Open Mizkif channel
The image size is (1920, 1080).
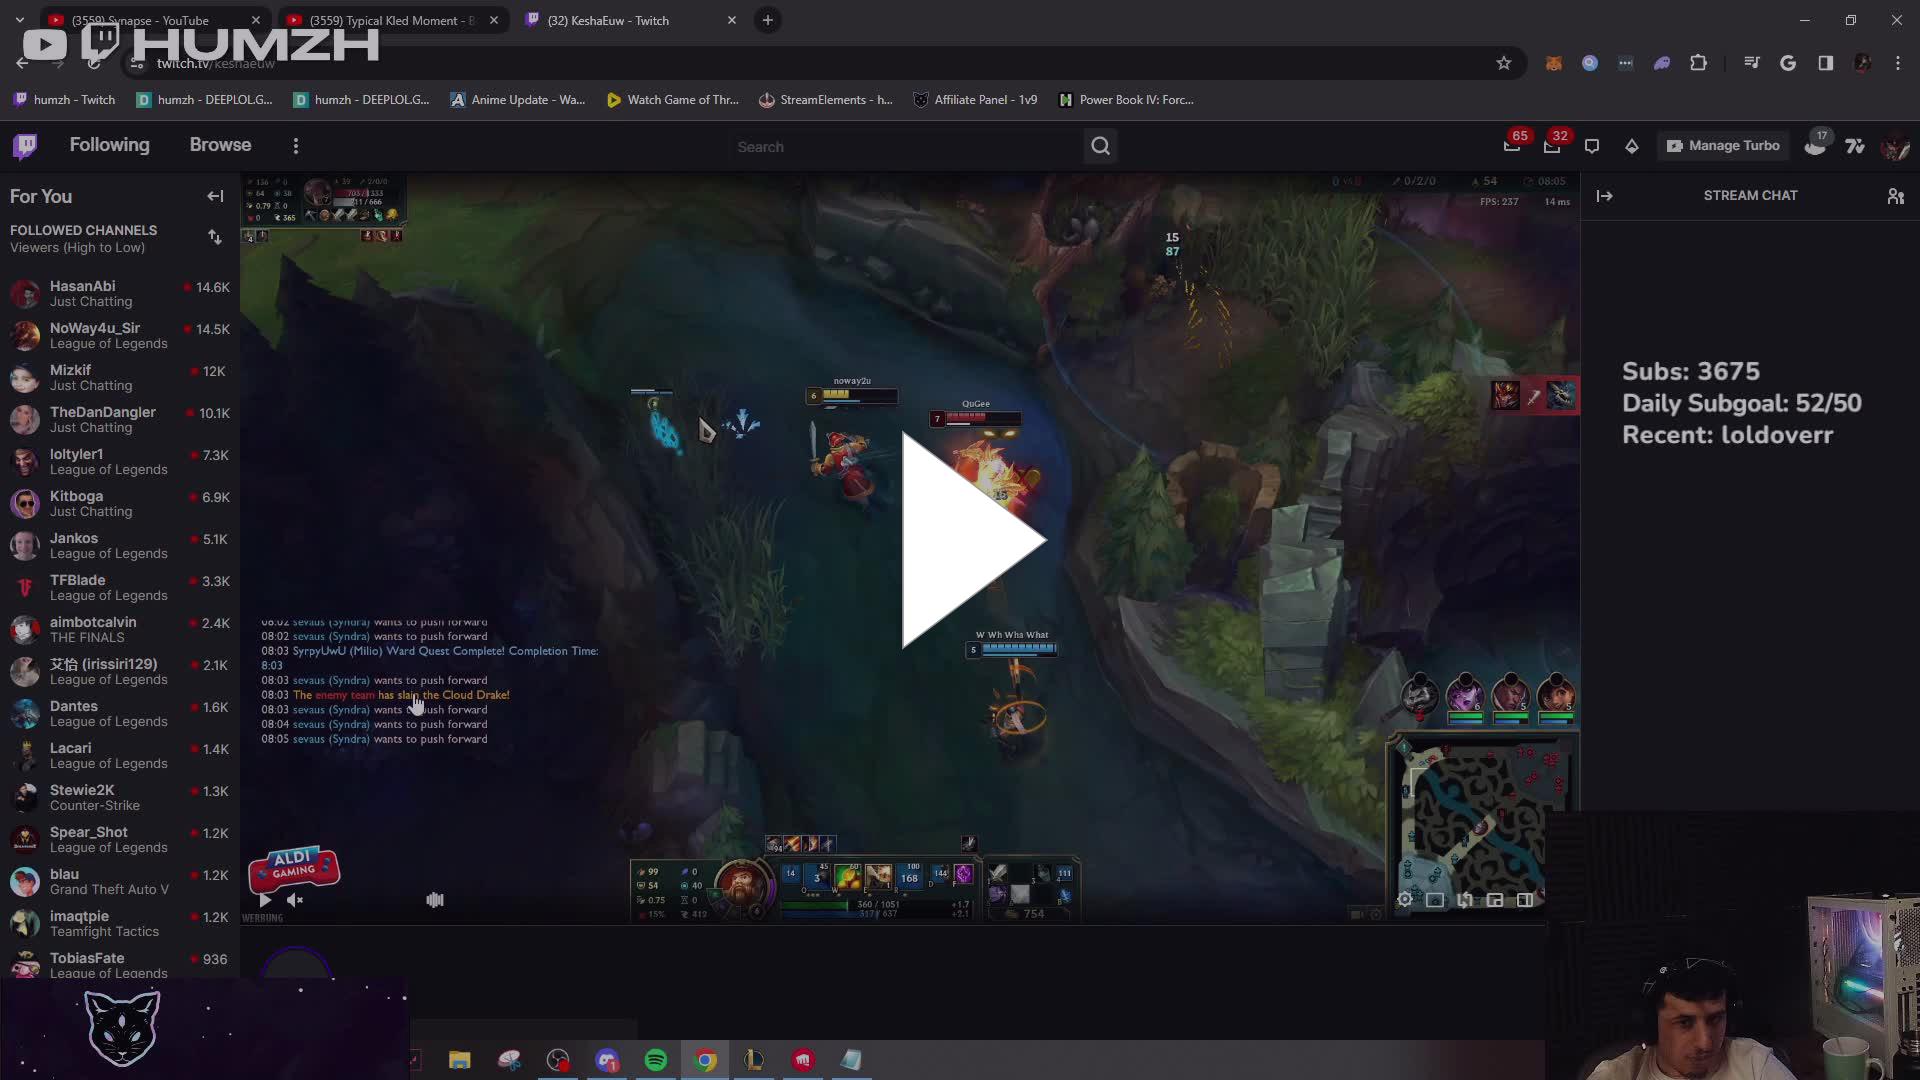pyautogui.click(x=120, y=377)
